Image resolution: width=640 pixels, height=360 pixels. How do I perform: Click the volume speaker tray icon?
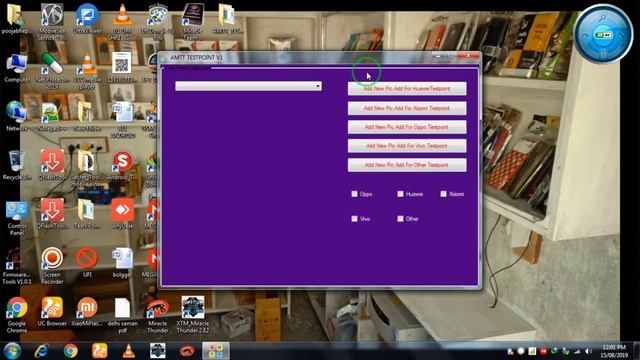click(588, 351)
